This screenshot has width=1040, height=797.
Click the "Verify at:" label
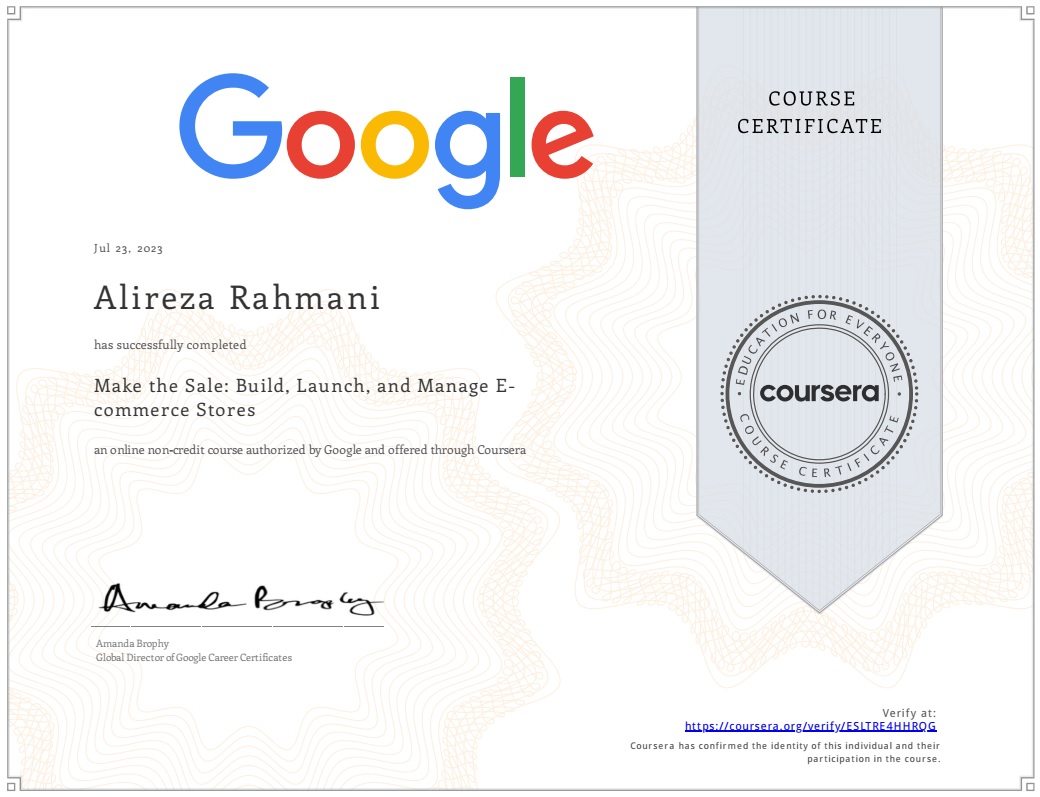click(x=909, y=713)
